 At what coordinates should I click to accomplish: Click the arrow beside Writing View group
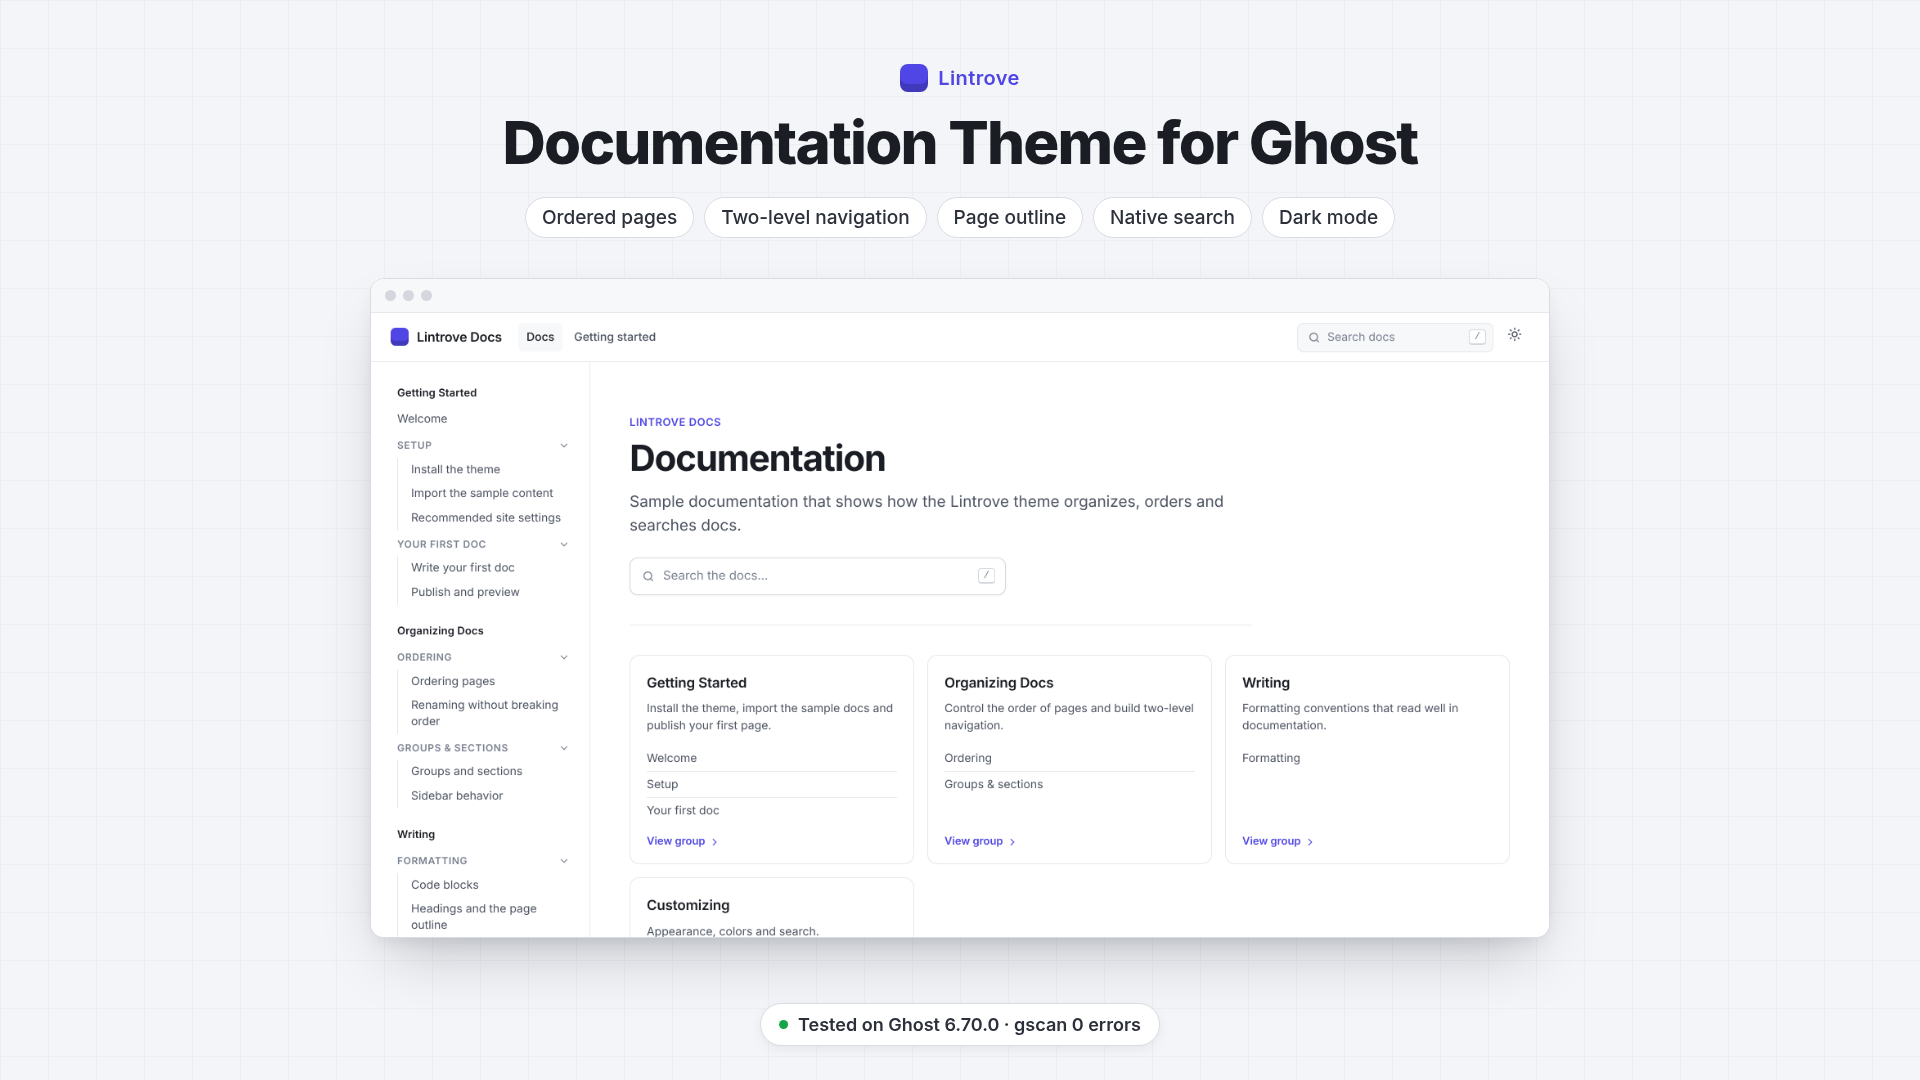(1310, 842)
